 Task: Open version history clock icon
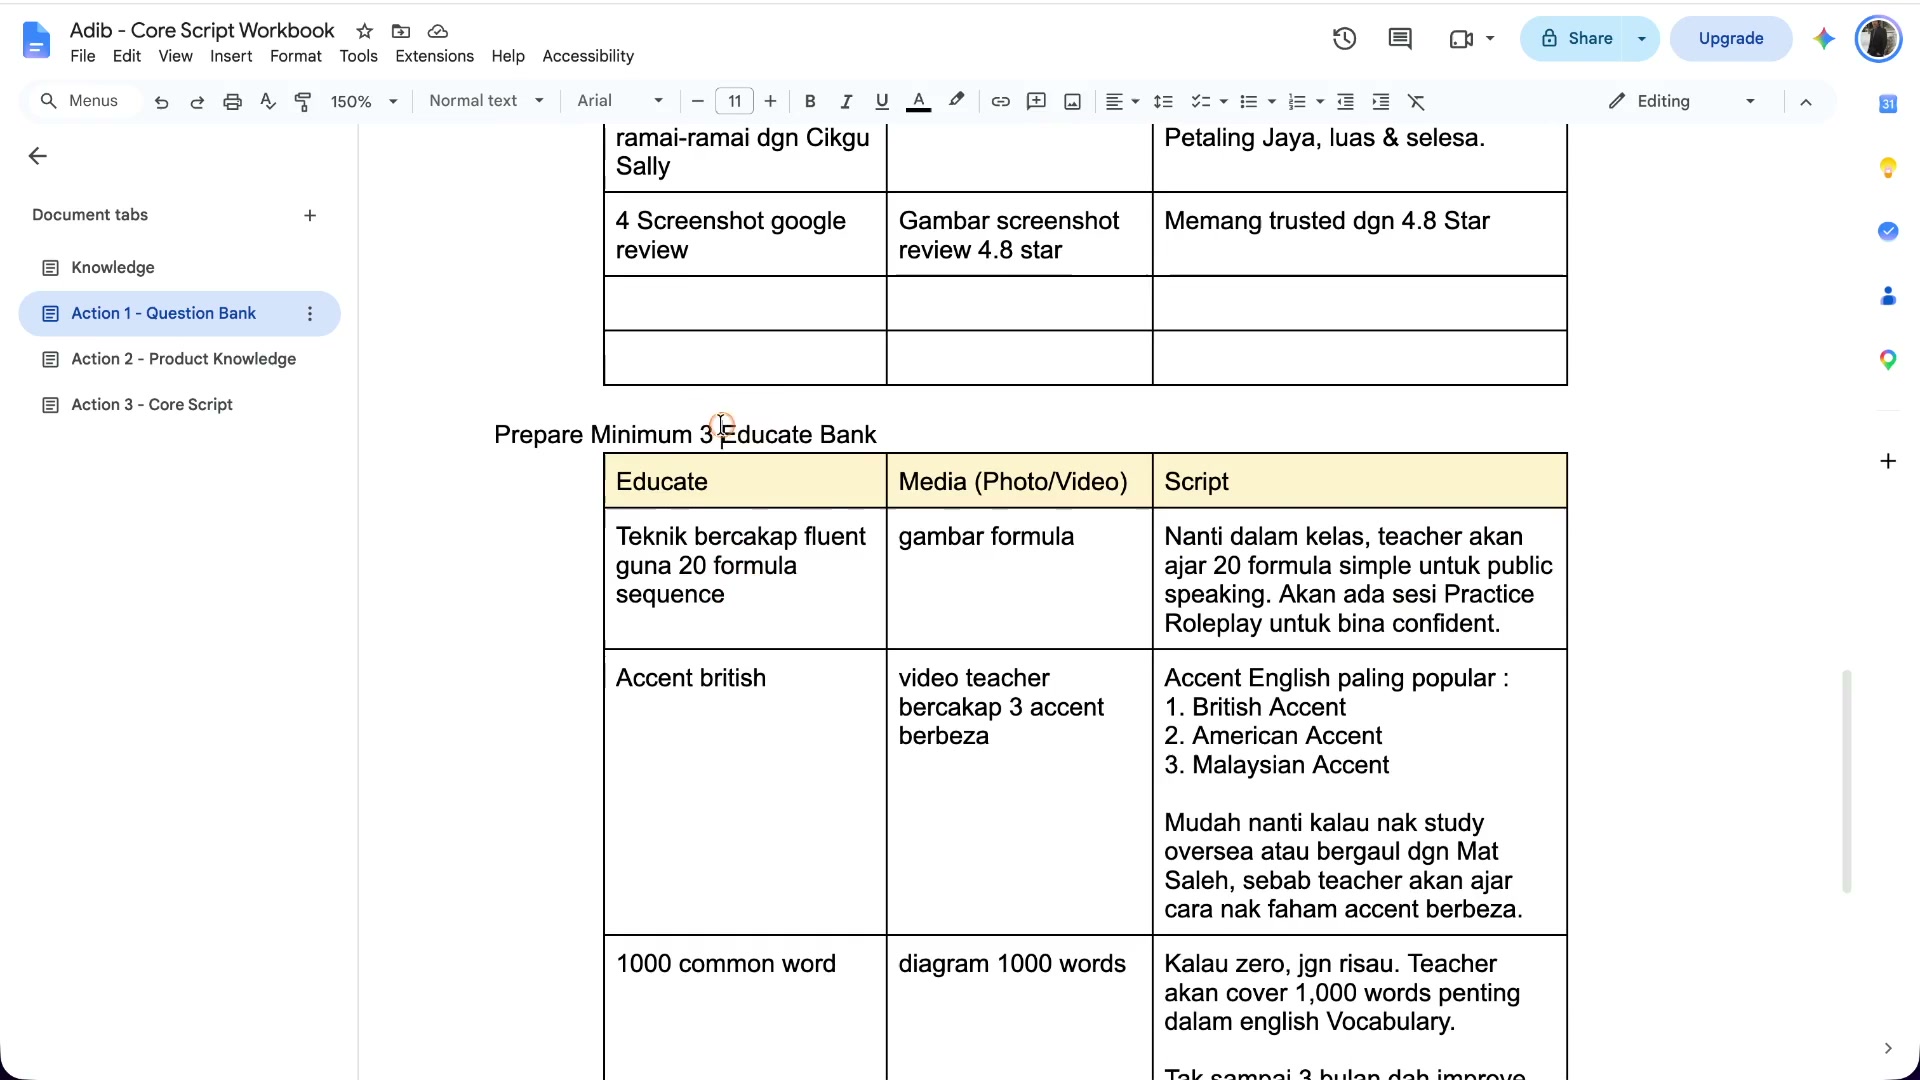pos(1344,39)
